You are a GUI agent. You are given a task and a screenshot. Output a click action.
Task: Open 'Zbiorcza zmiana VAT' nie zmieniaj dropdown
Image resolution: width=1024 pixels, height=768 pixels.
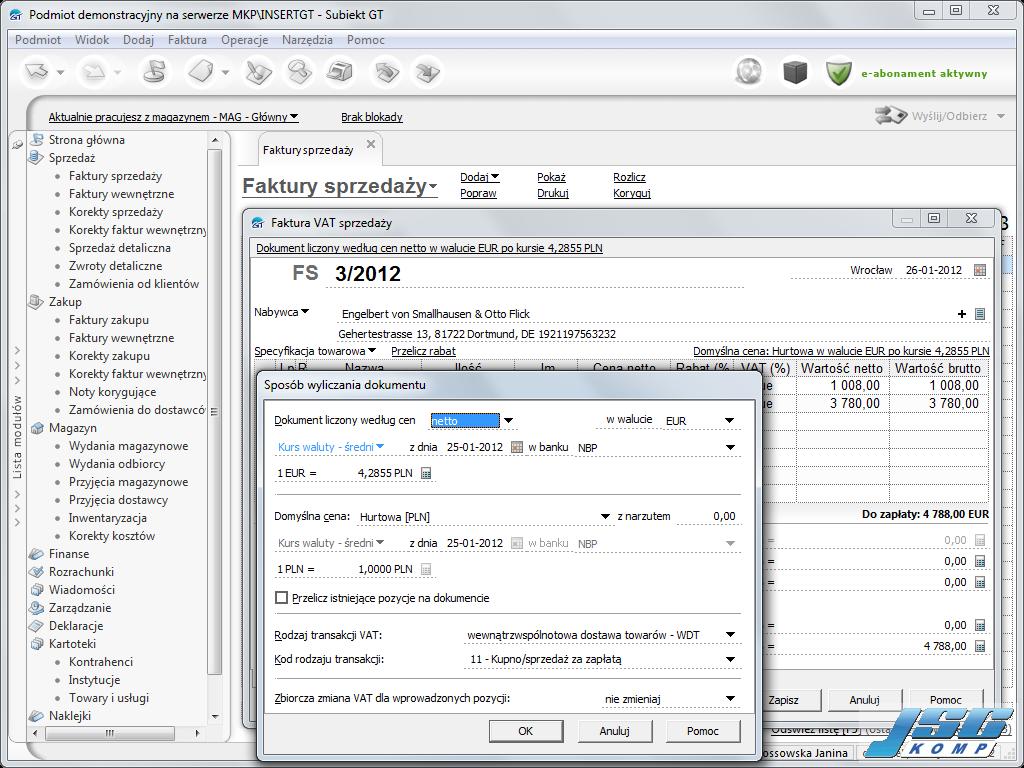(730, 699)
